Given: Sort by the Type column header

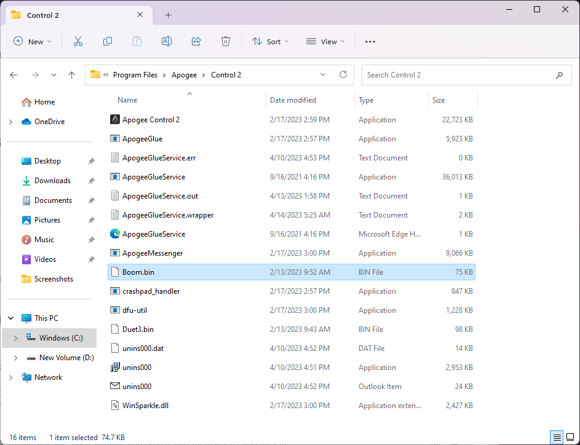Looking at the screenshot, I should [x=366, y=100].
